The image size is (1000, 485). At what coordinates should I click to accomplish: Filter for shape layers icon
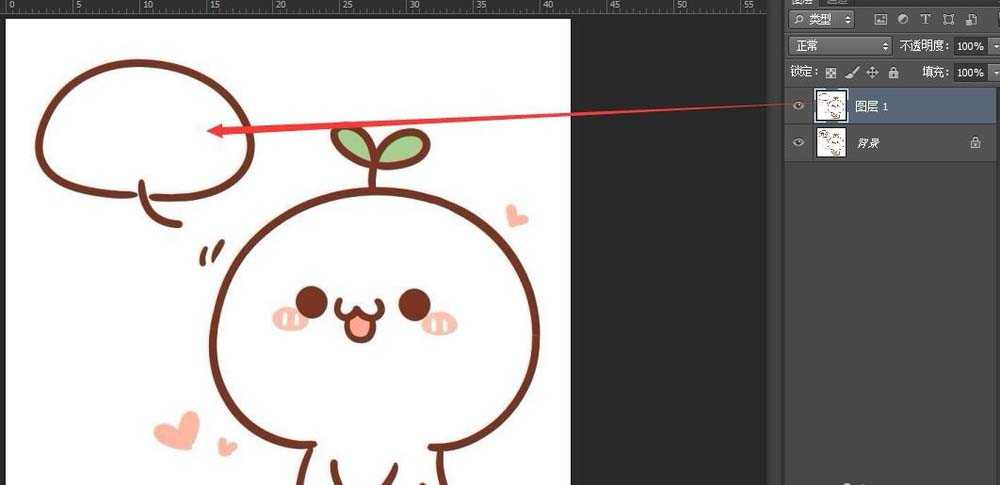pyautogui.click(x=948, y=19)
